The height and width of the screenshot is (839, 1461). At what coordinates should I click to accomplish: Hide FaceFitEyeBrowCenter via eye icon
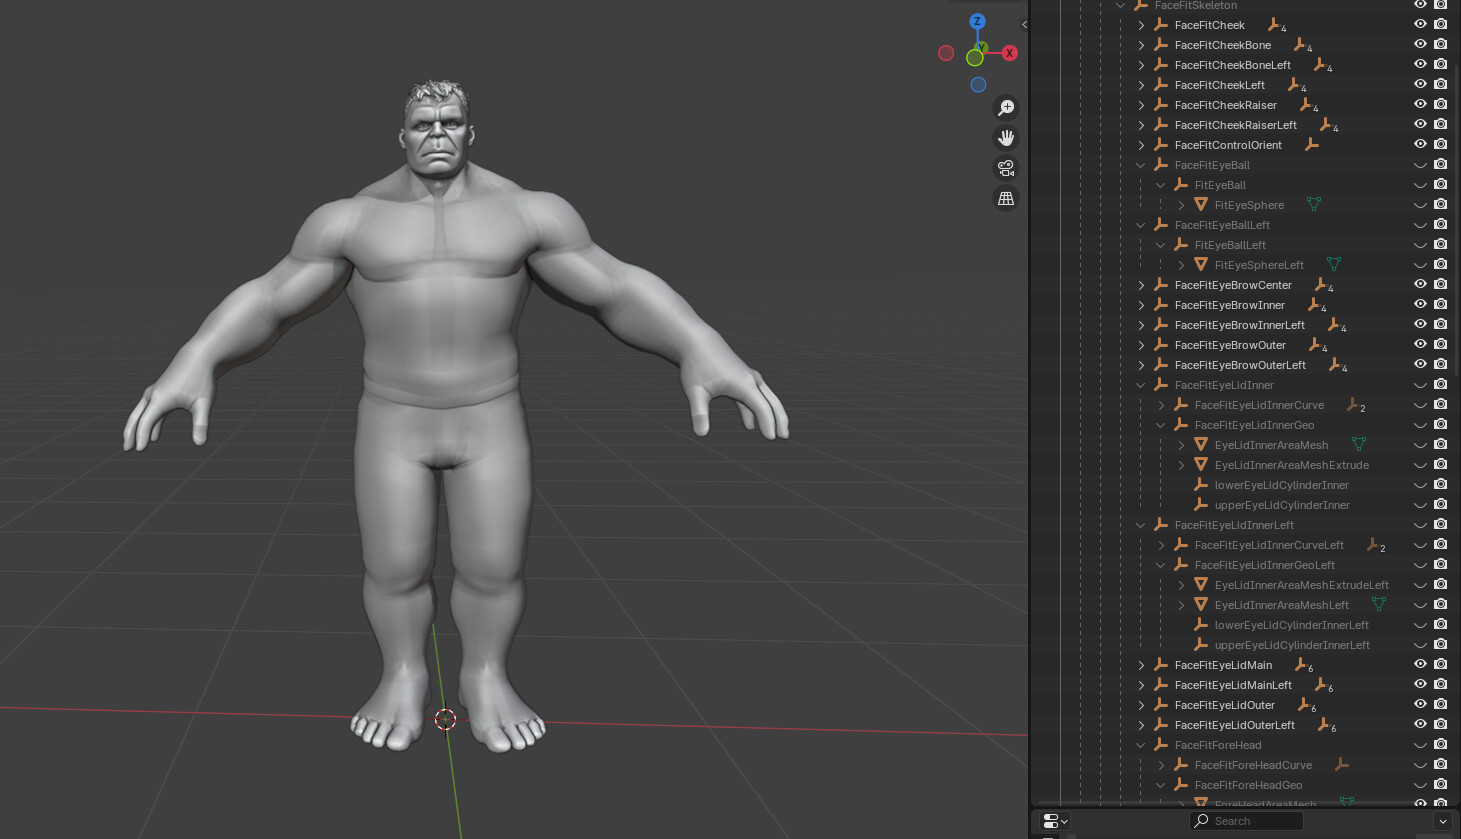[1420, 285]
